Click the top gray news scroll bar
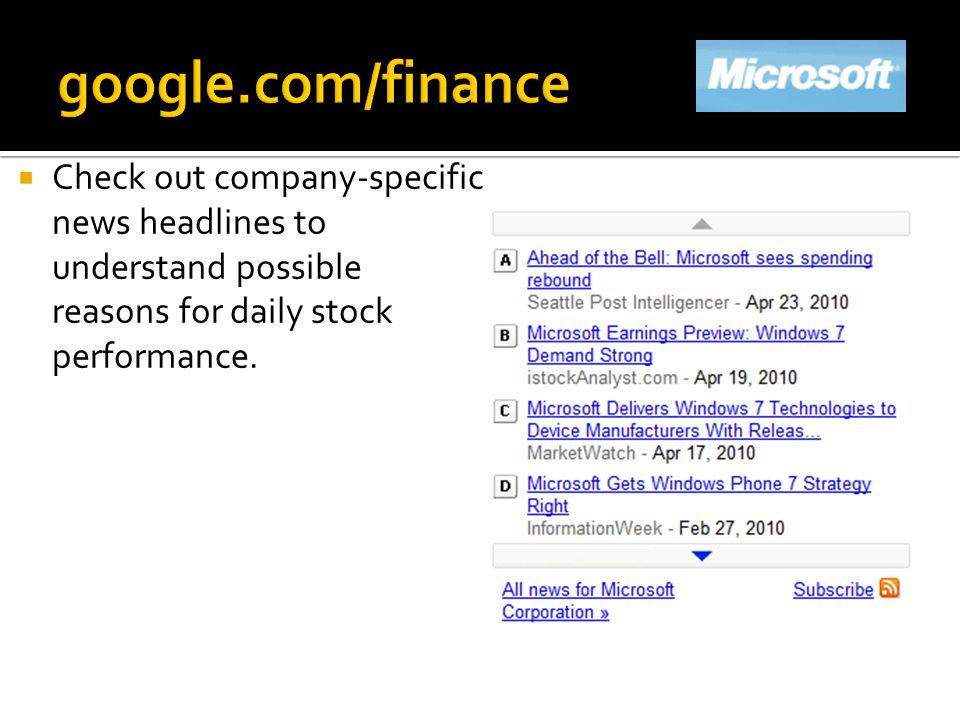 [701, 224]
